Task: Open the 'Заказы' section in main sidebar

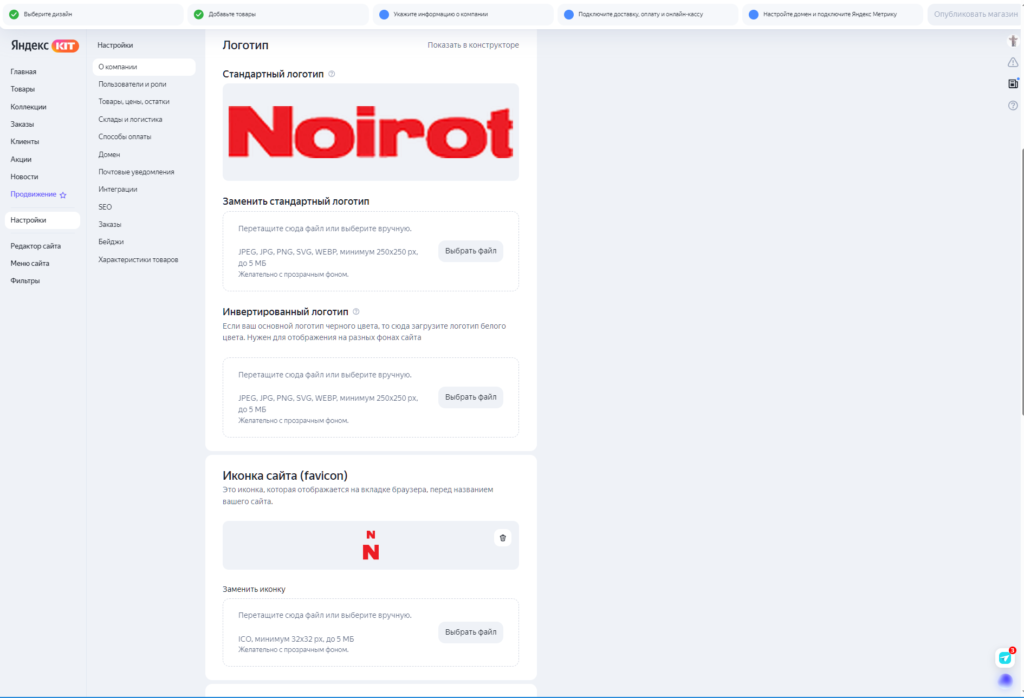Action: point(22,124)
